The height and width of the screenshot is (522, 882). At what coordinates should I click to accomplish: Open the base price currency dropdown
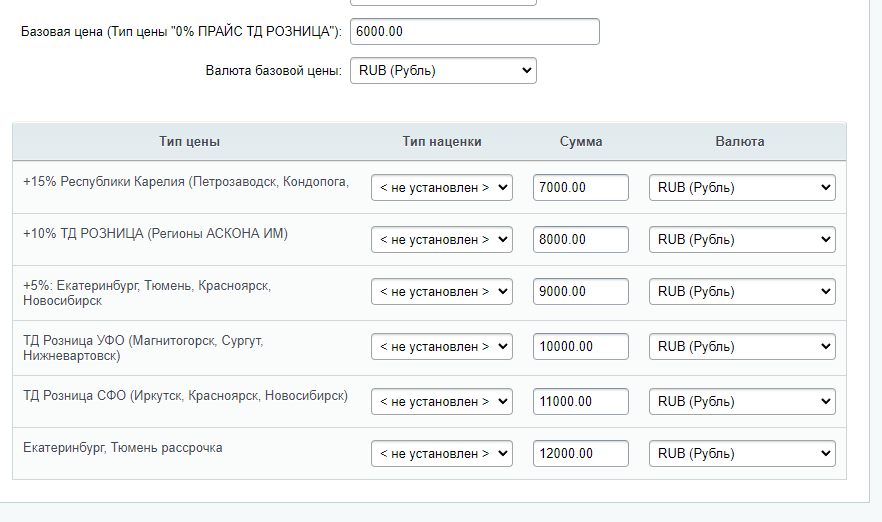pos(443,71)
